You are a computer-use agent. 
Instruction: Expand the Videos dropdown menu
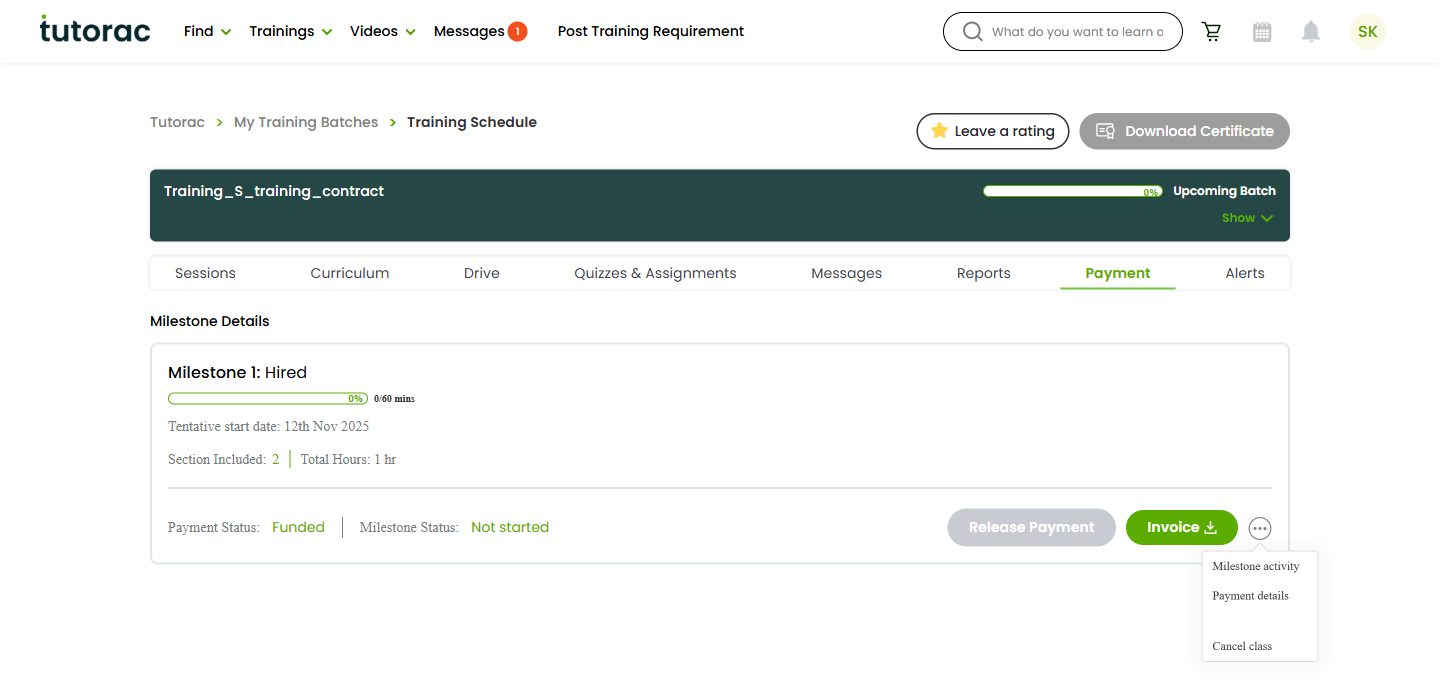coord(383,31)
